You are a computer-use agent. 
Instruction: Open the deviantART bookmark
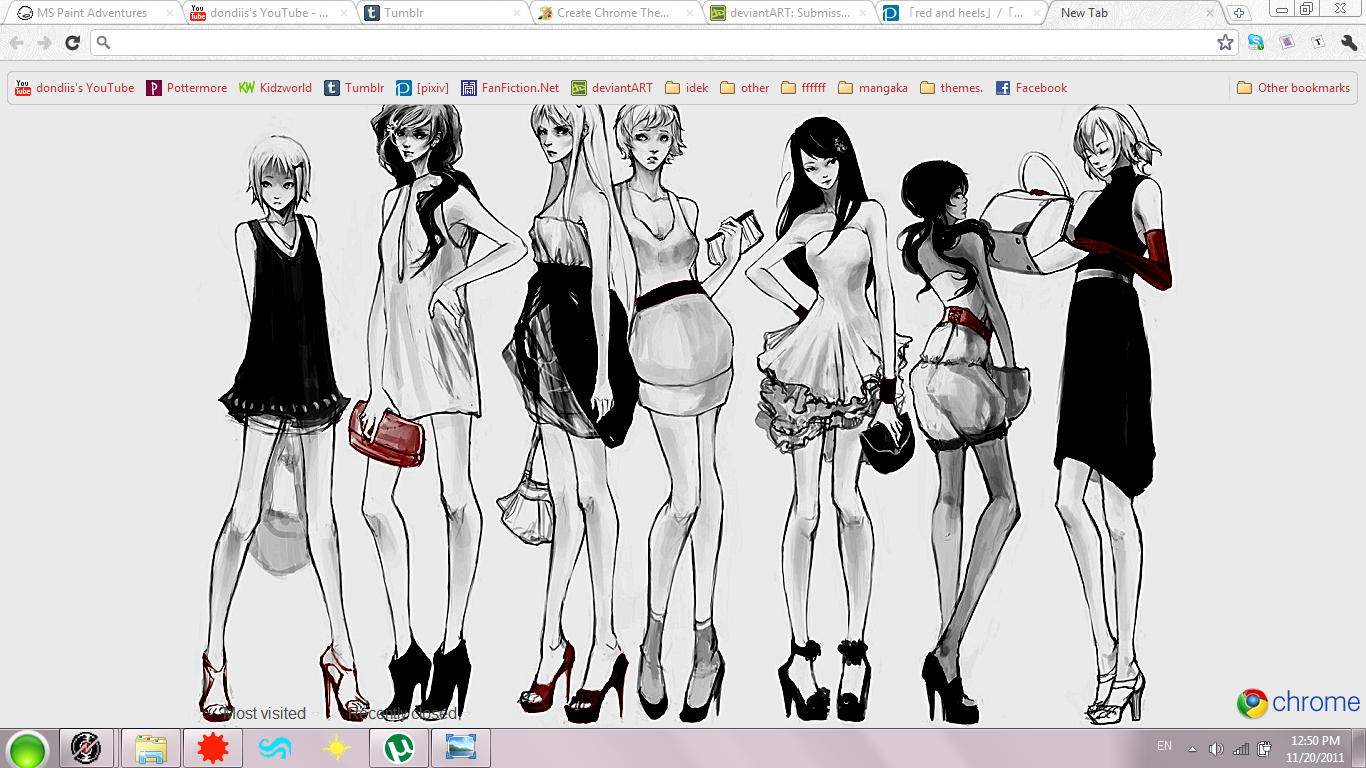(x=611, y=88)
